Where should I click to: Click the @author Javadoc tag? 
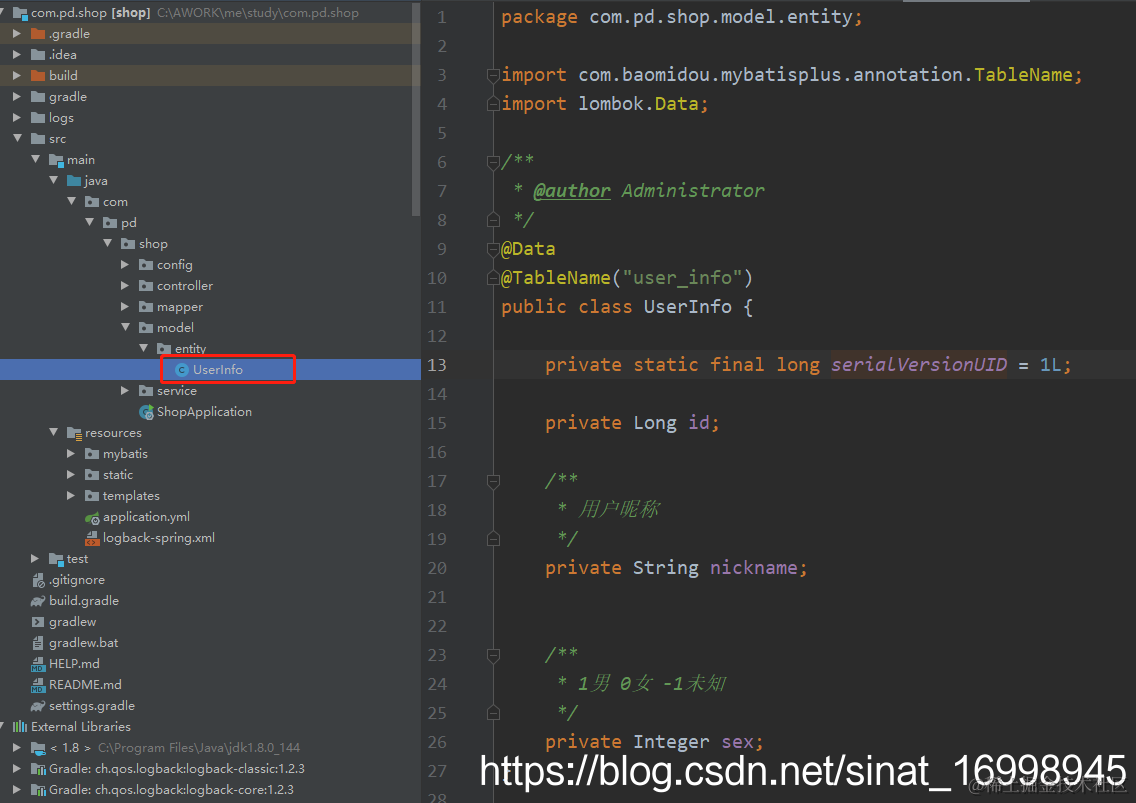point(572,191)
